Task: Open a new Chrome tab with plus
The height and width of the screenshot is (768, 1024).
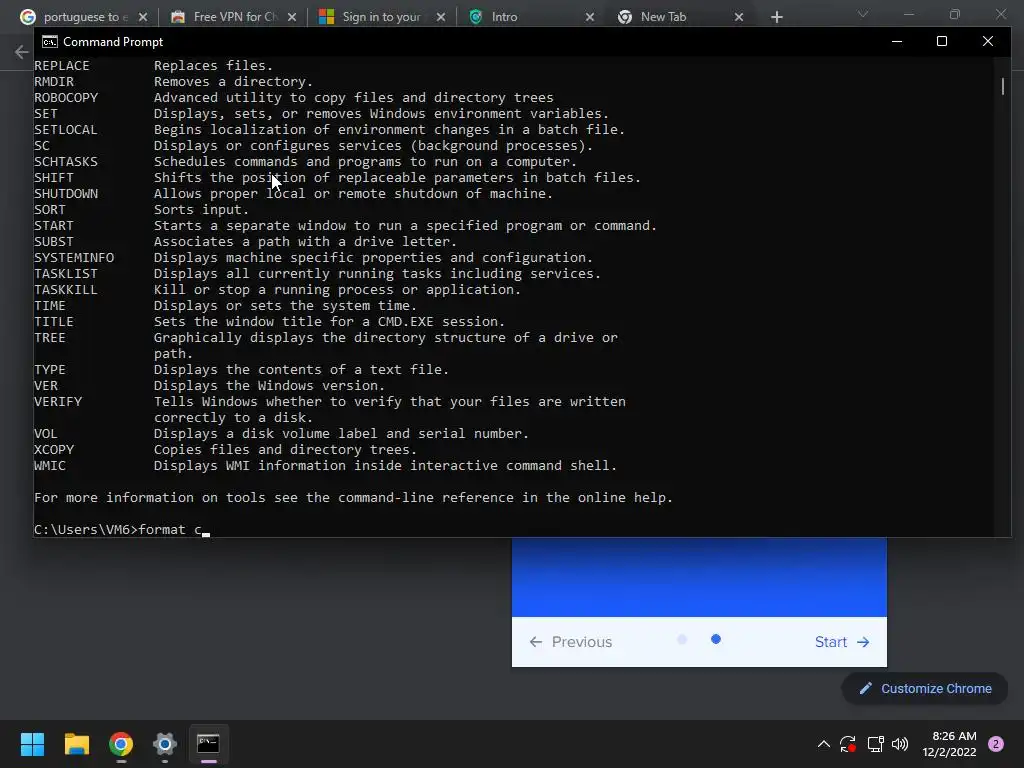Action: pos(776,17)
